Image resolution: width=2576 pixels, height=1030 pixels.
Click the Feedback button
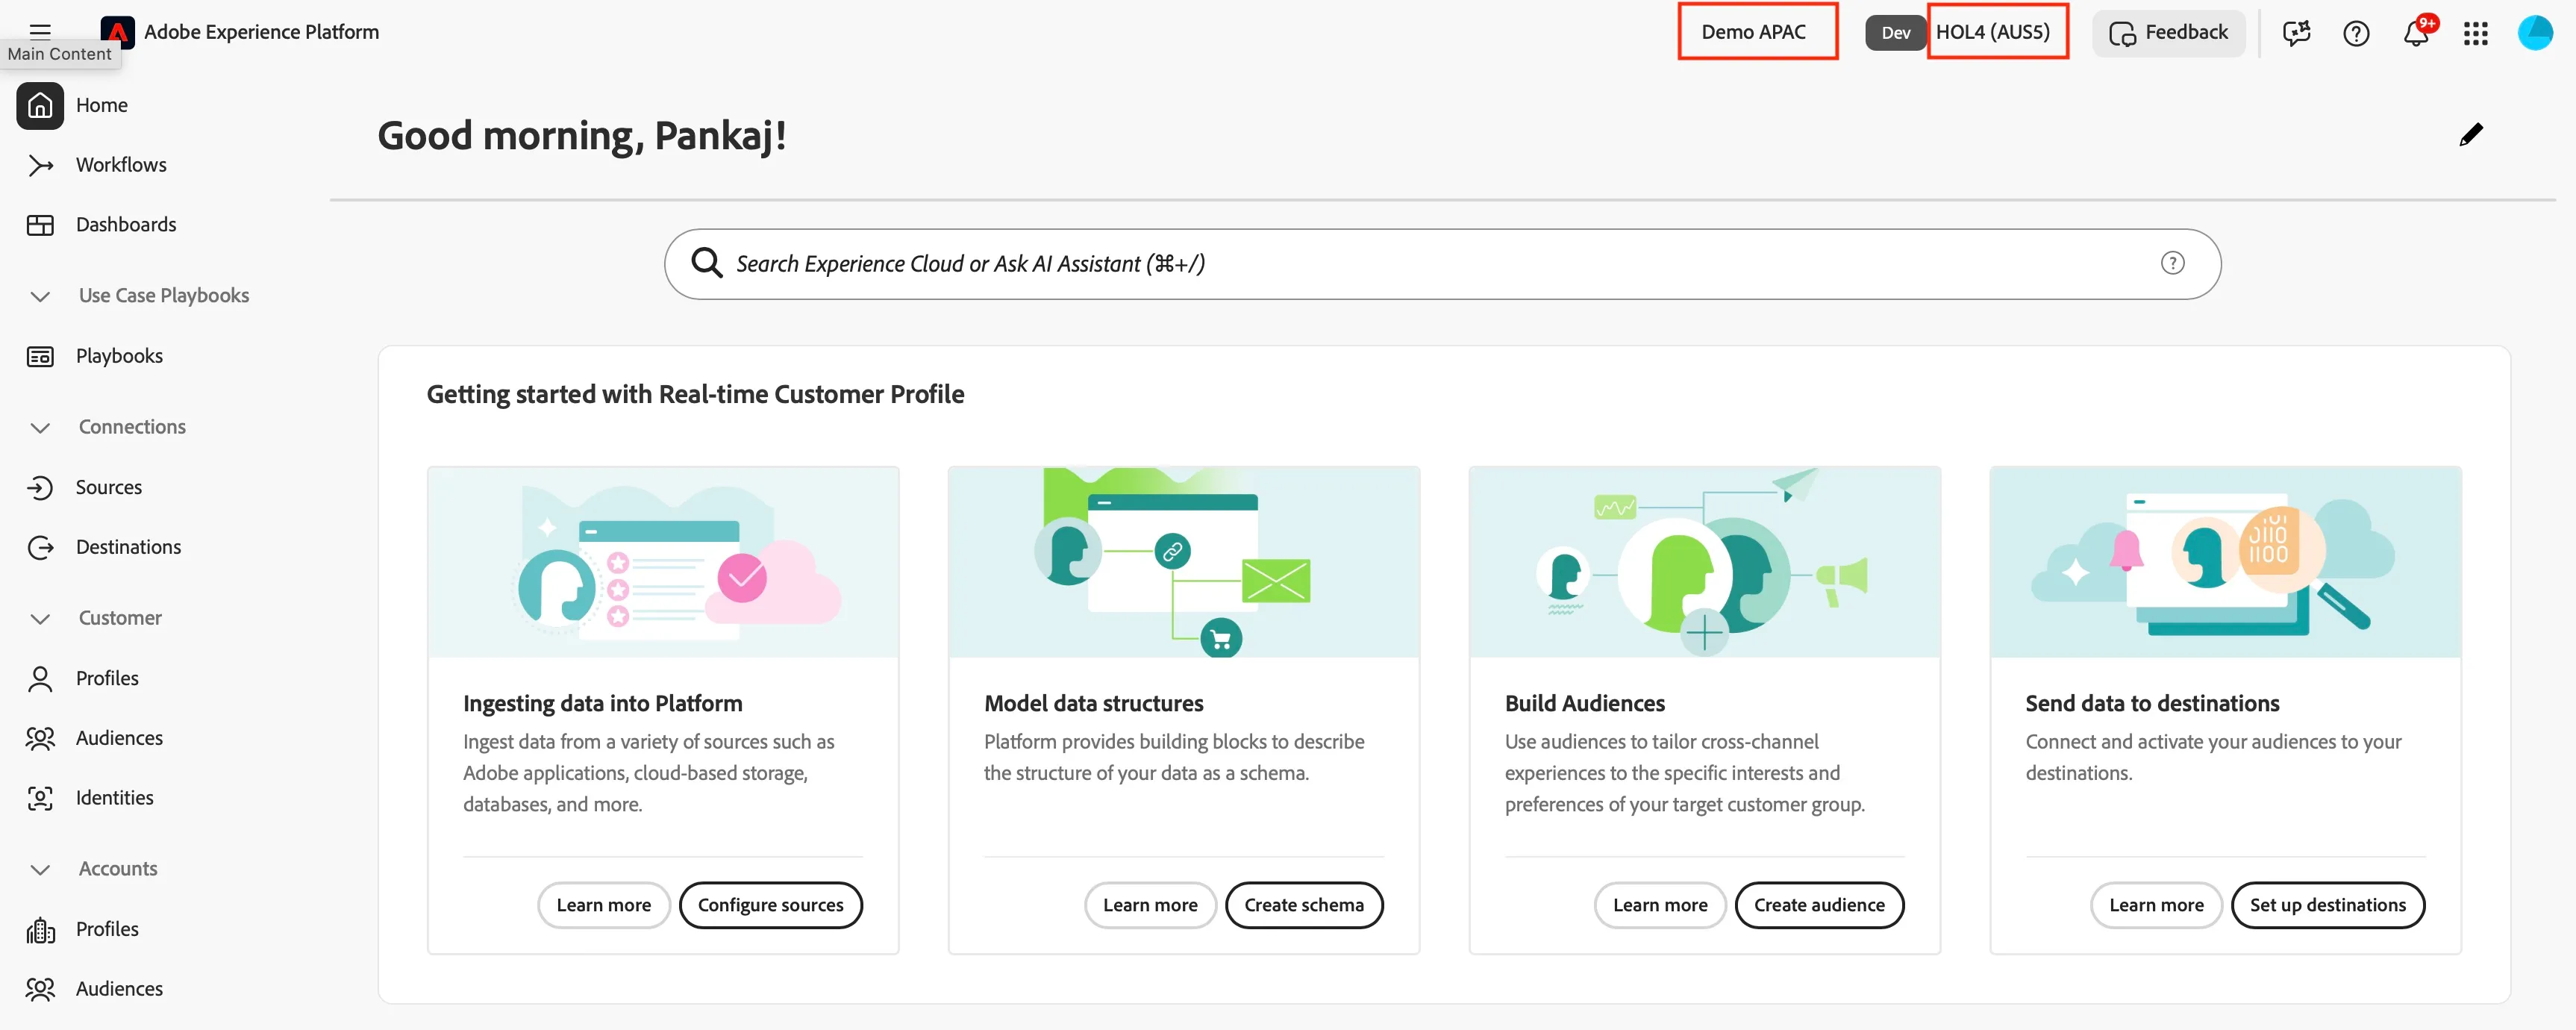pyautogui.click(x=2168, y=33)
